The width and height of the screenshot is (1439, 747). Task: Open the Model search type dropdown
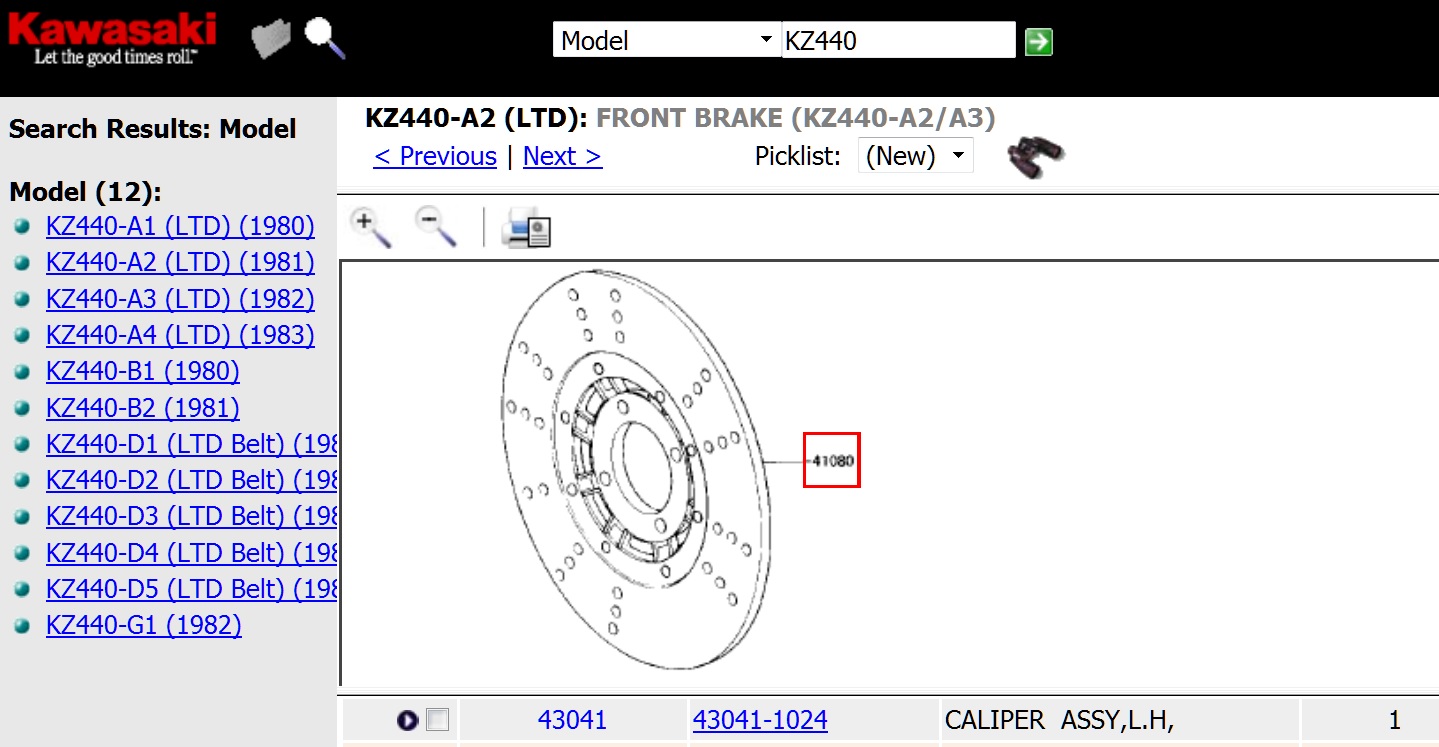[x=666, y=41]
